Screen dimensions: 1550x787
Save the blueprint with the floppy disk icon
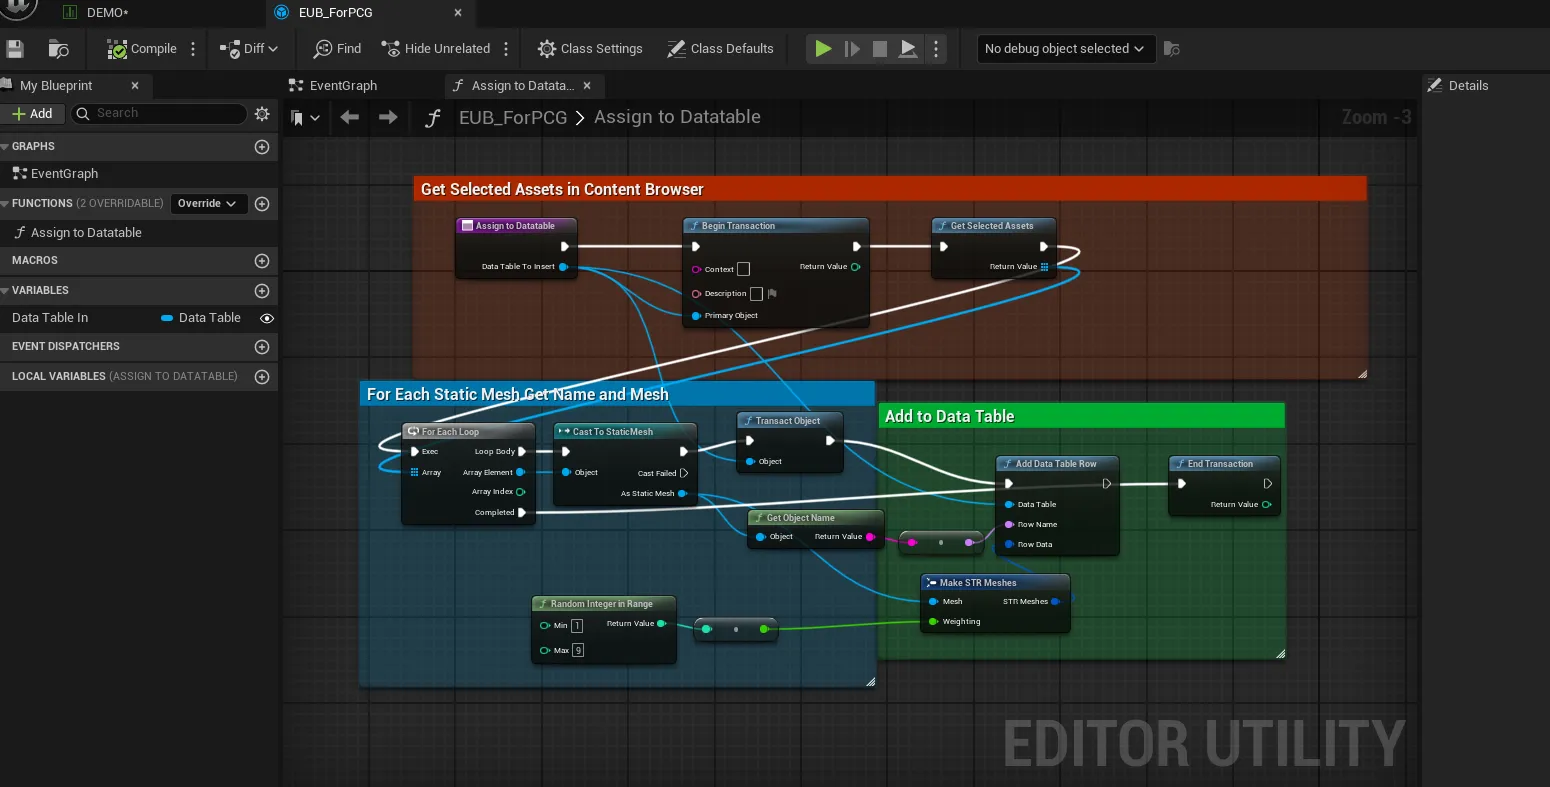point(14,48)
